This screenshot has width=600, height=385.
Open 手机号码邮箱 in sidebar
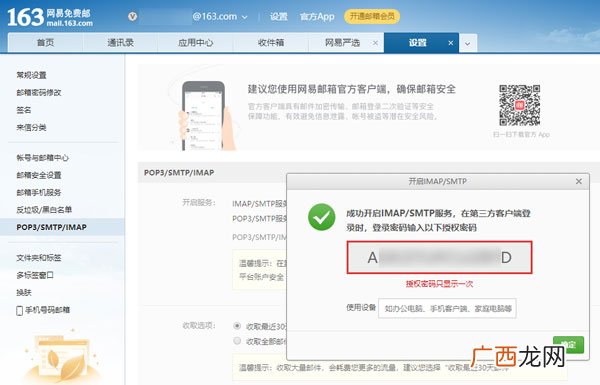47,310
